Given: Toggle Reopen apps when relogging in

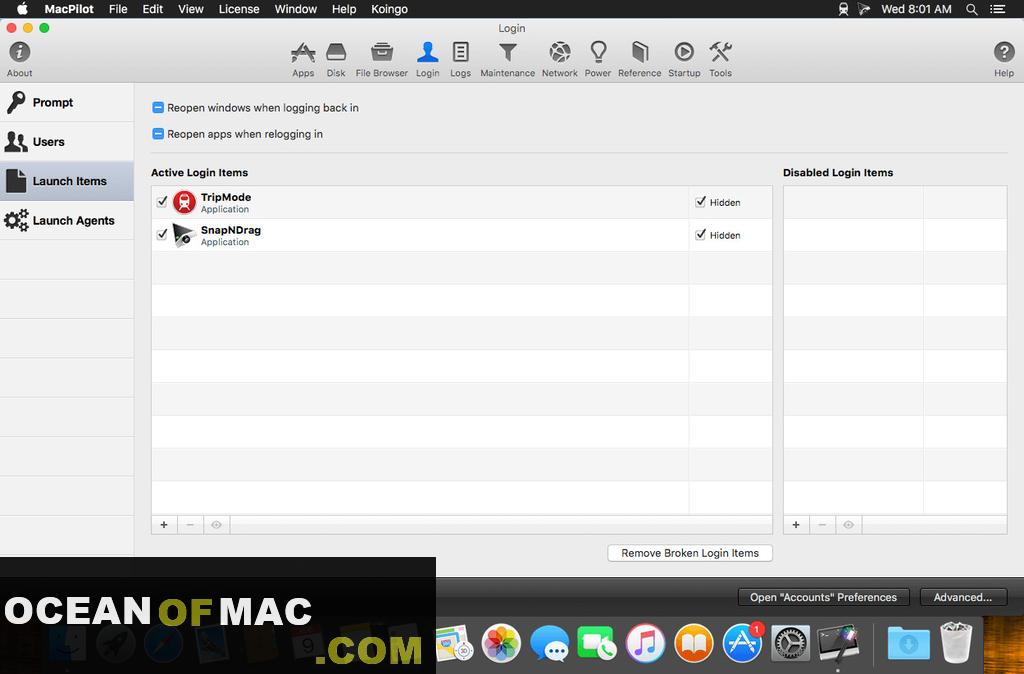Looking at the screenshot, I should [157, 134].
